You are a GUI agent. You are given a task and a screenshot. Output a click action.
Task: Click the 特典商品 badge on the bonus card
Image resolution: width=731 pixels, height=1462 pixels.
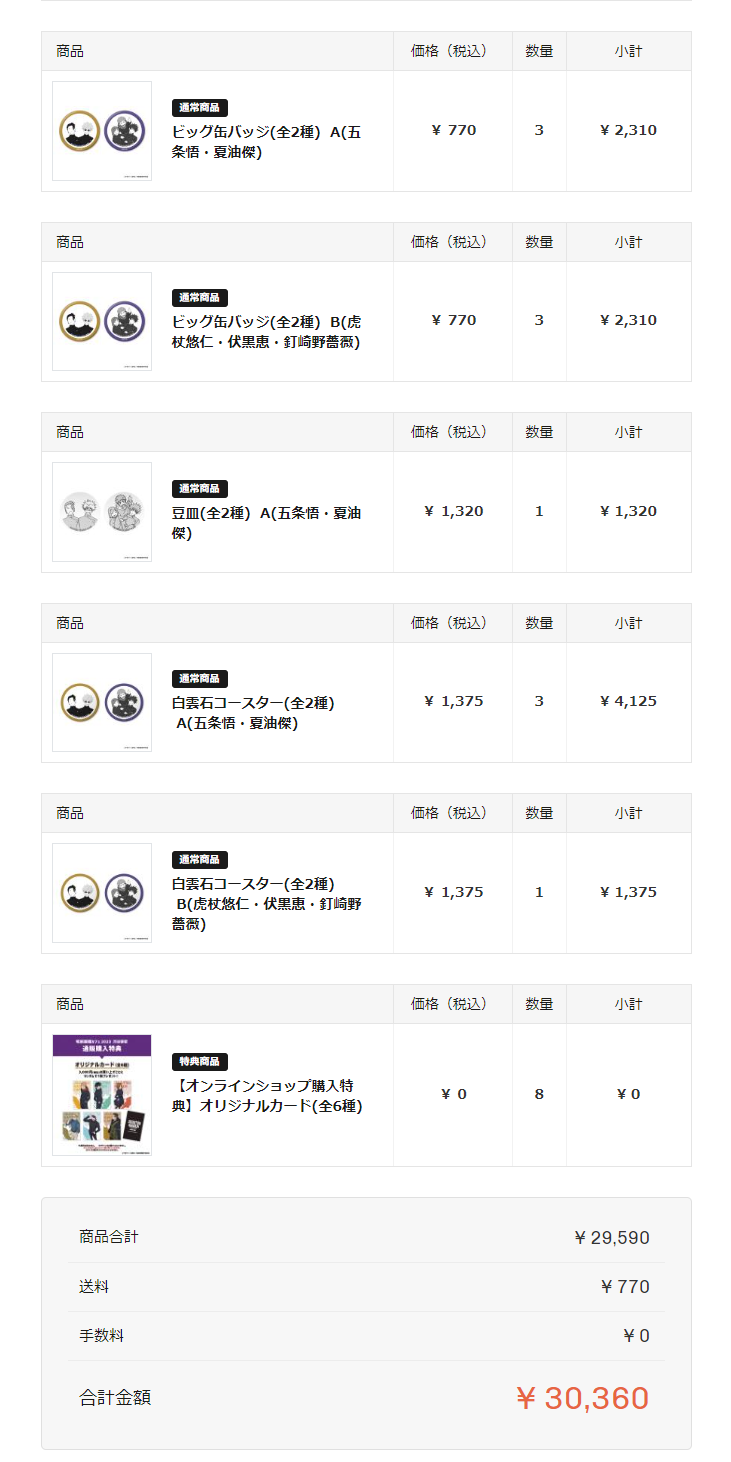click(200, 1061)
